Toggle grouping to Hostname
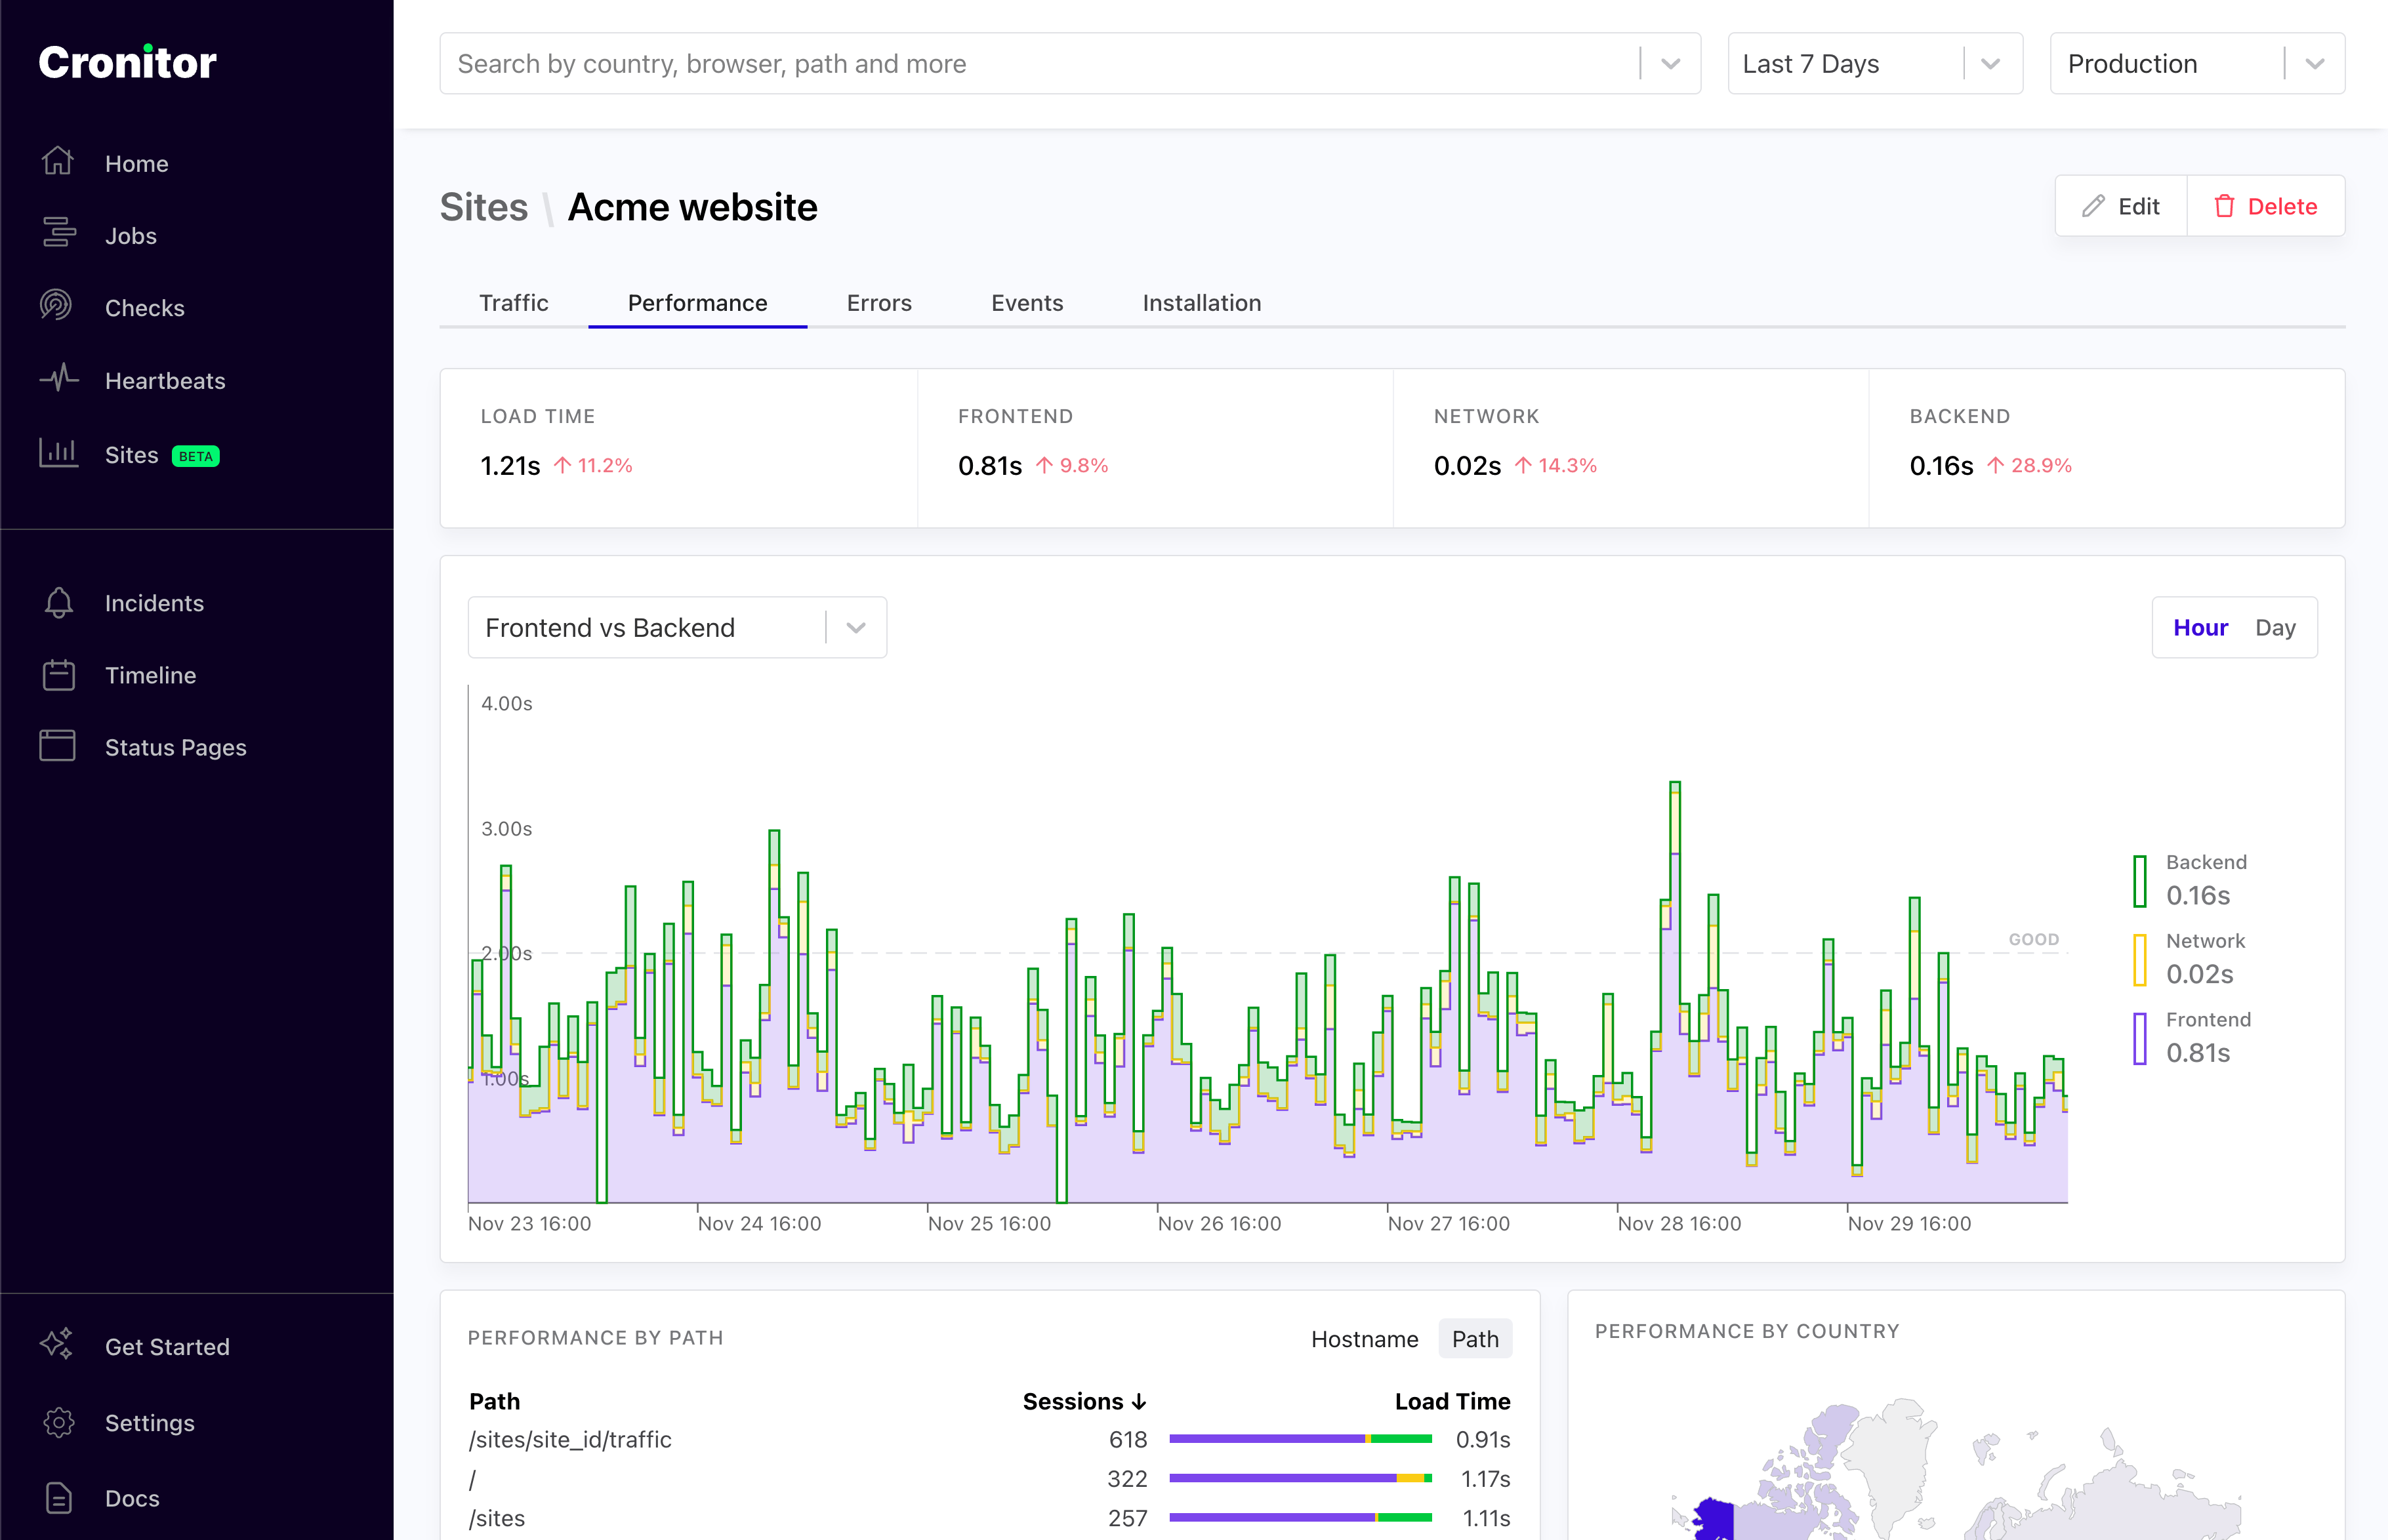The width and height of the screenshot is (2388, 1540). [1364, 1339]
